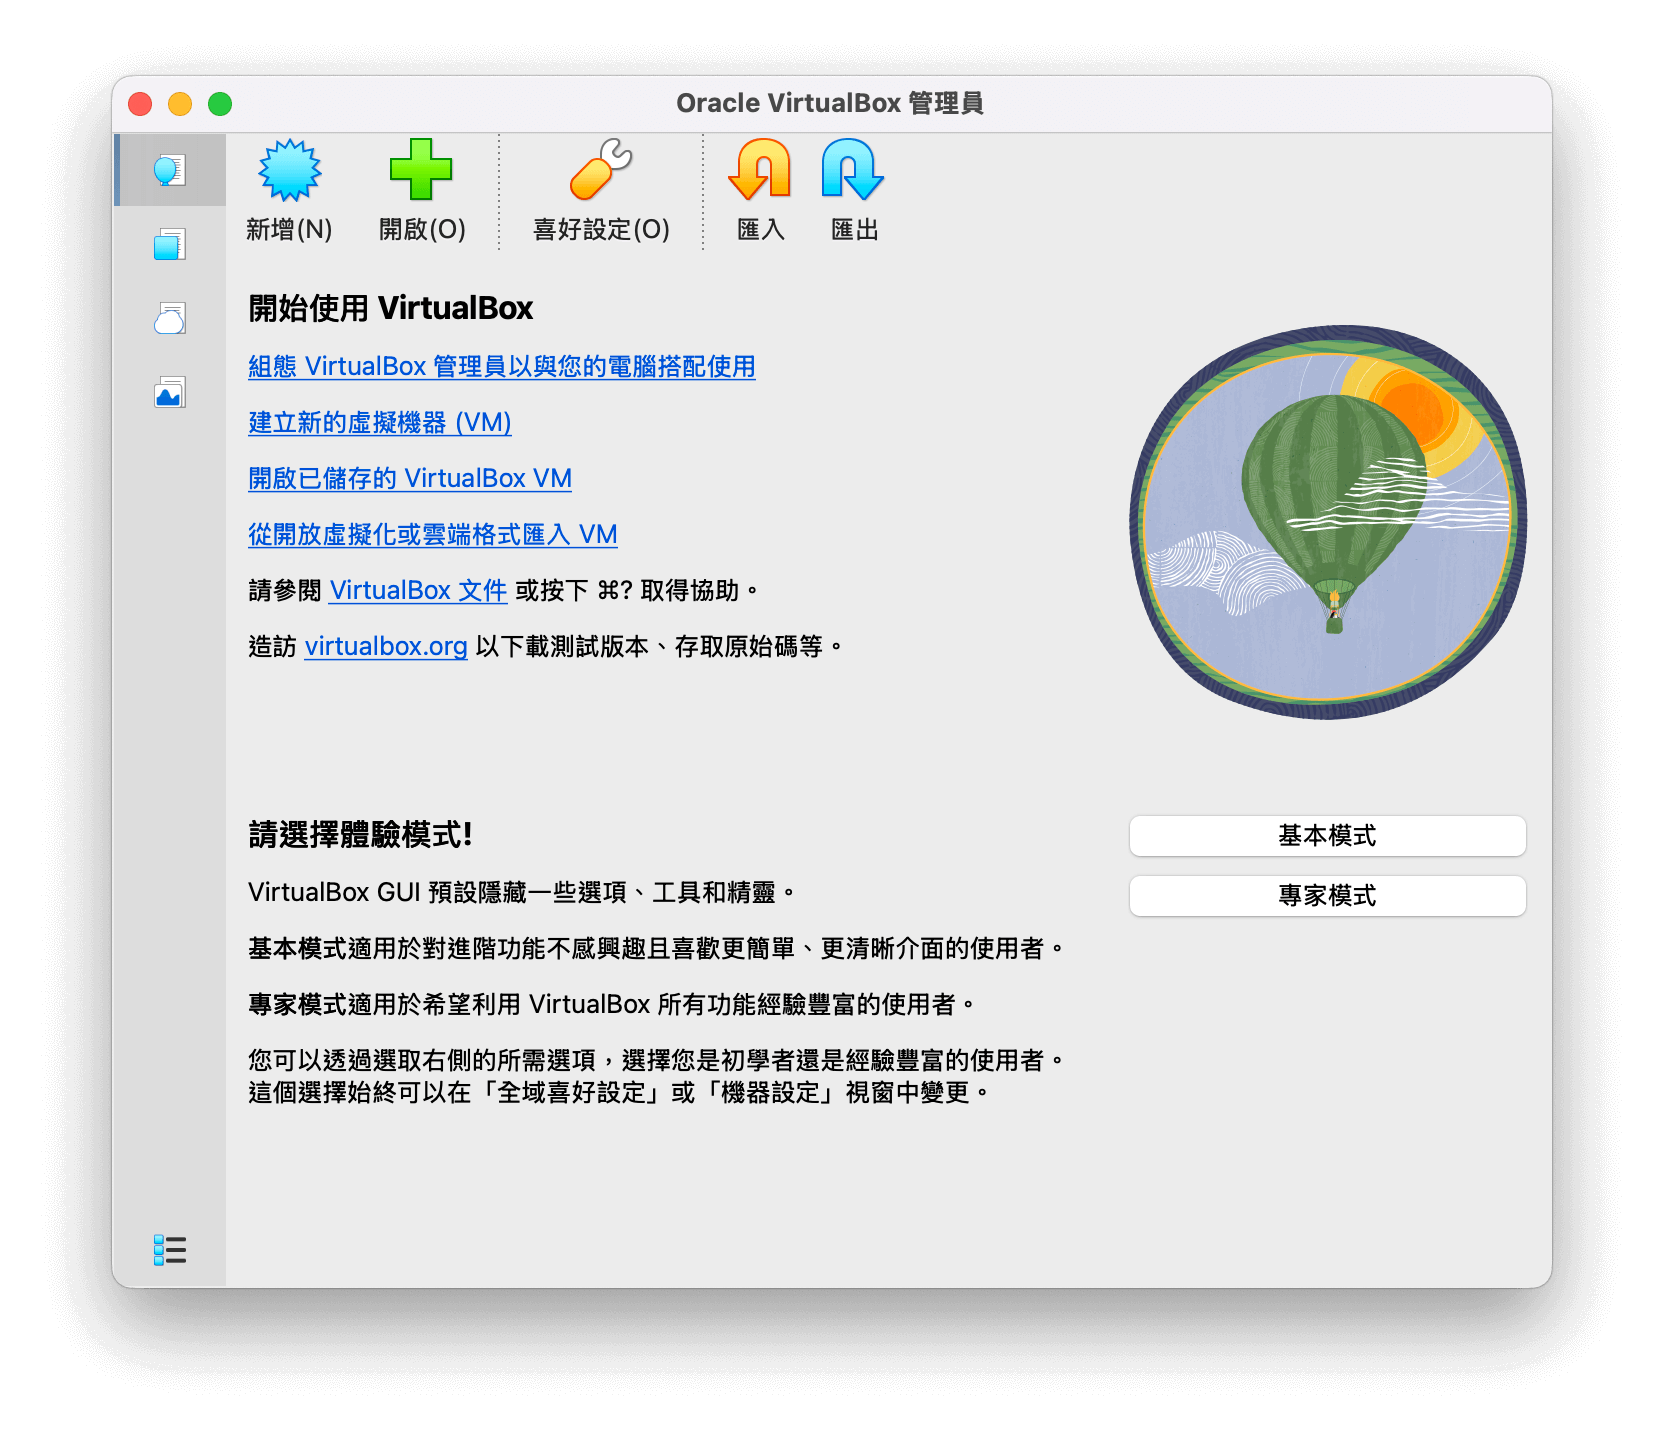Open the 開啟已儲存的 VirtualBox VM link
This screenshot has height=1436, width=1664.
click(410, 478)
